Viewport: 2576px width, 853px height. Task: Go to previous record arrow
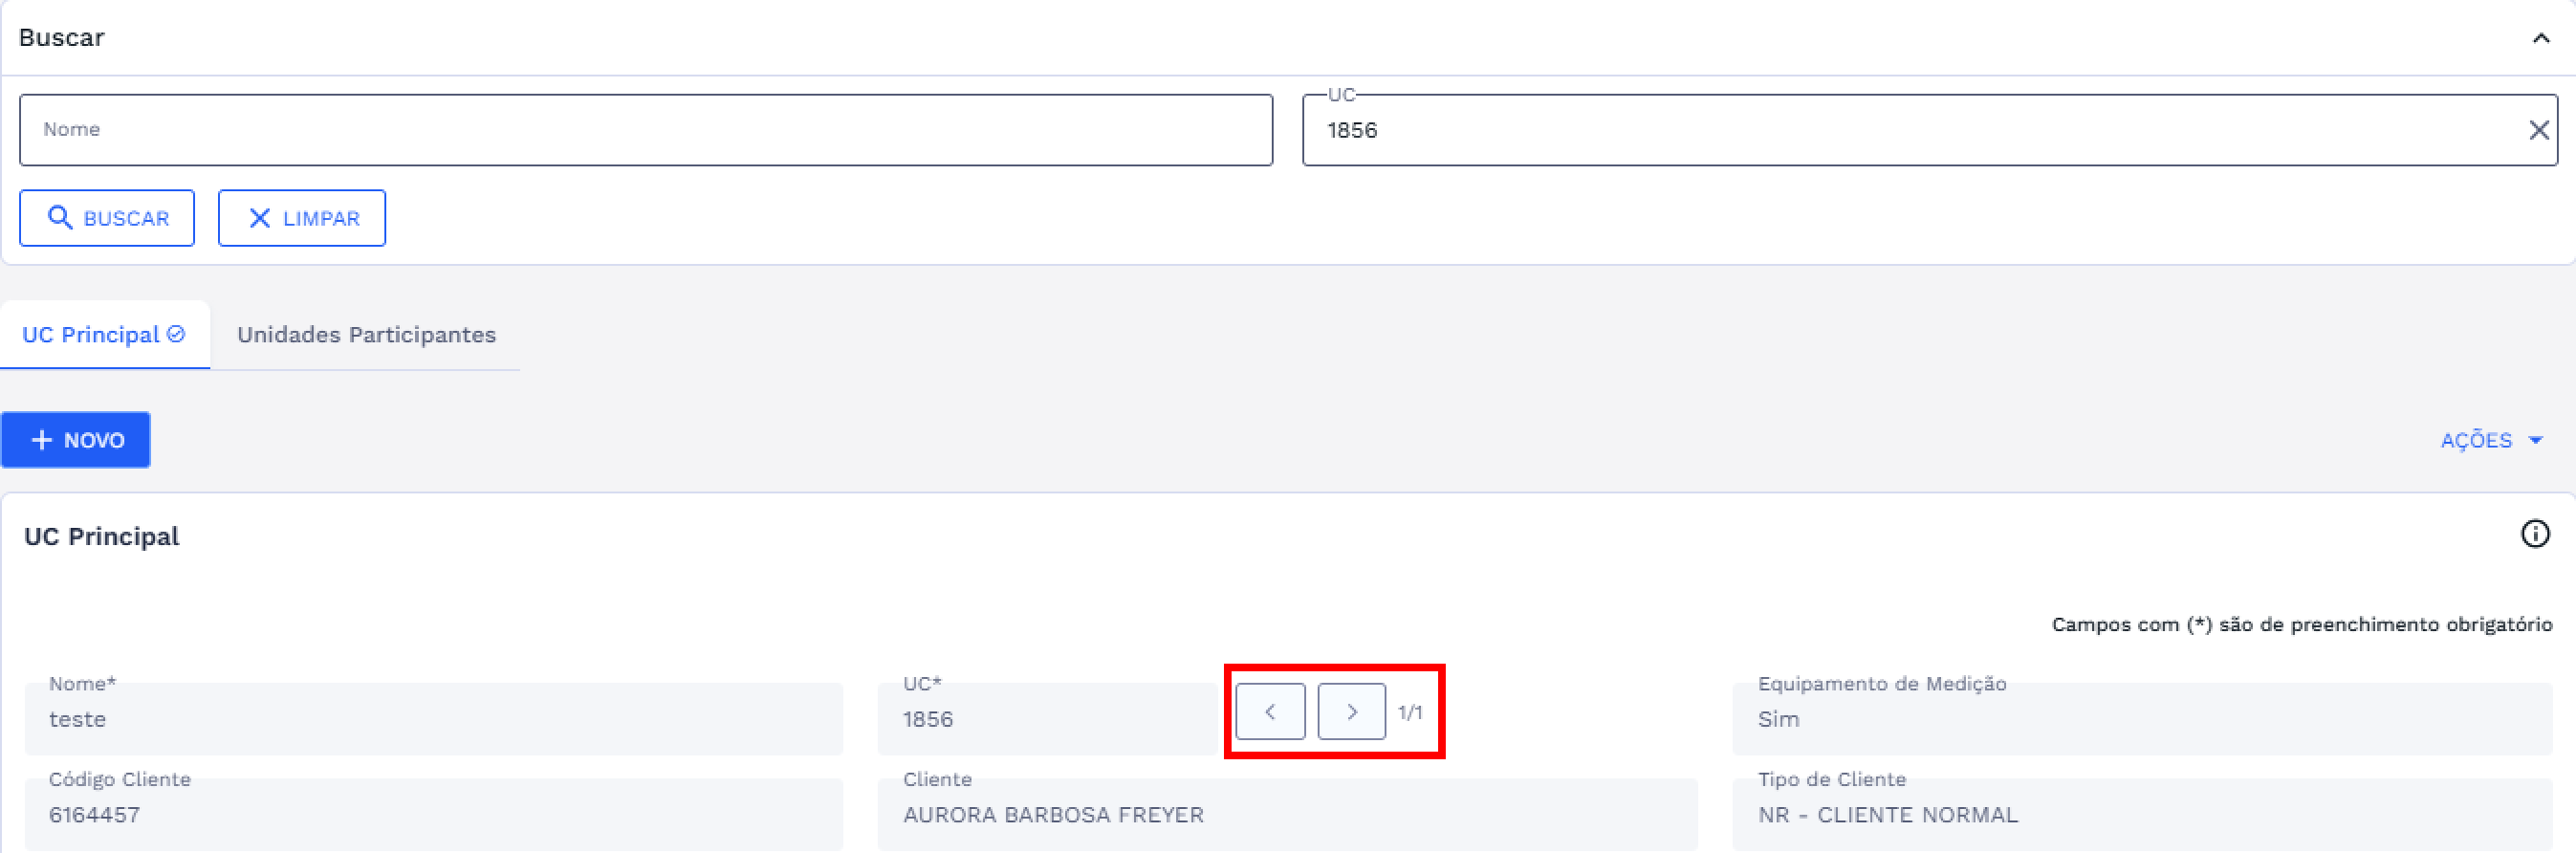click(x=1270, y=712)
